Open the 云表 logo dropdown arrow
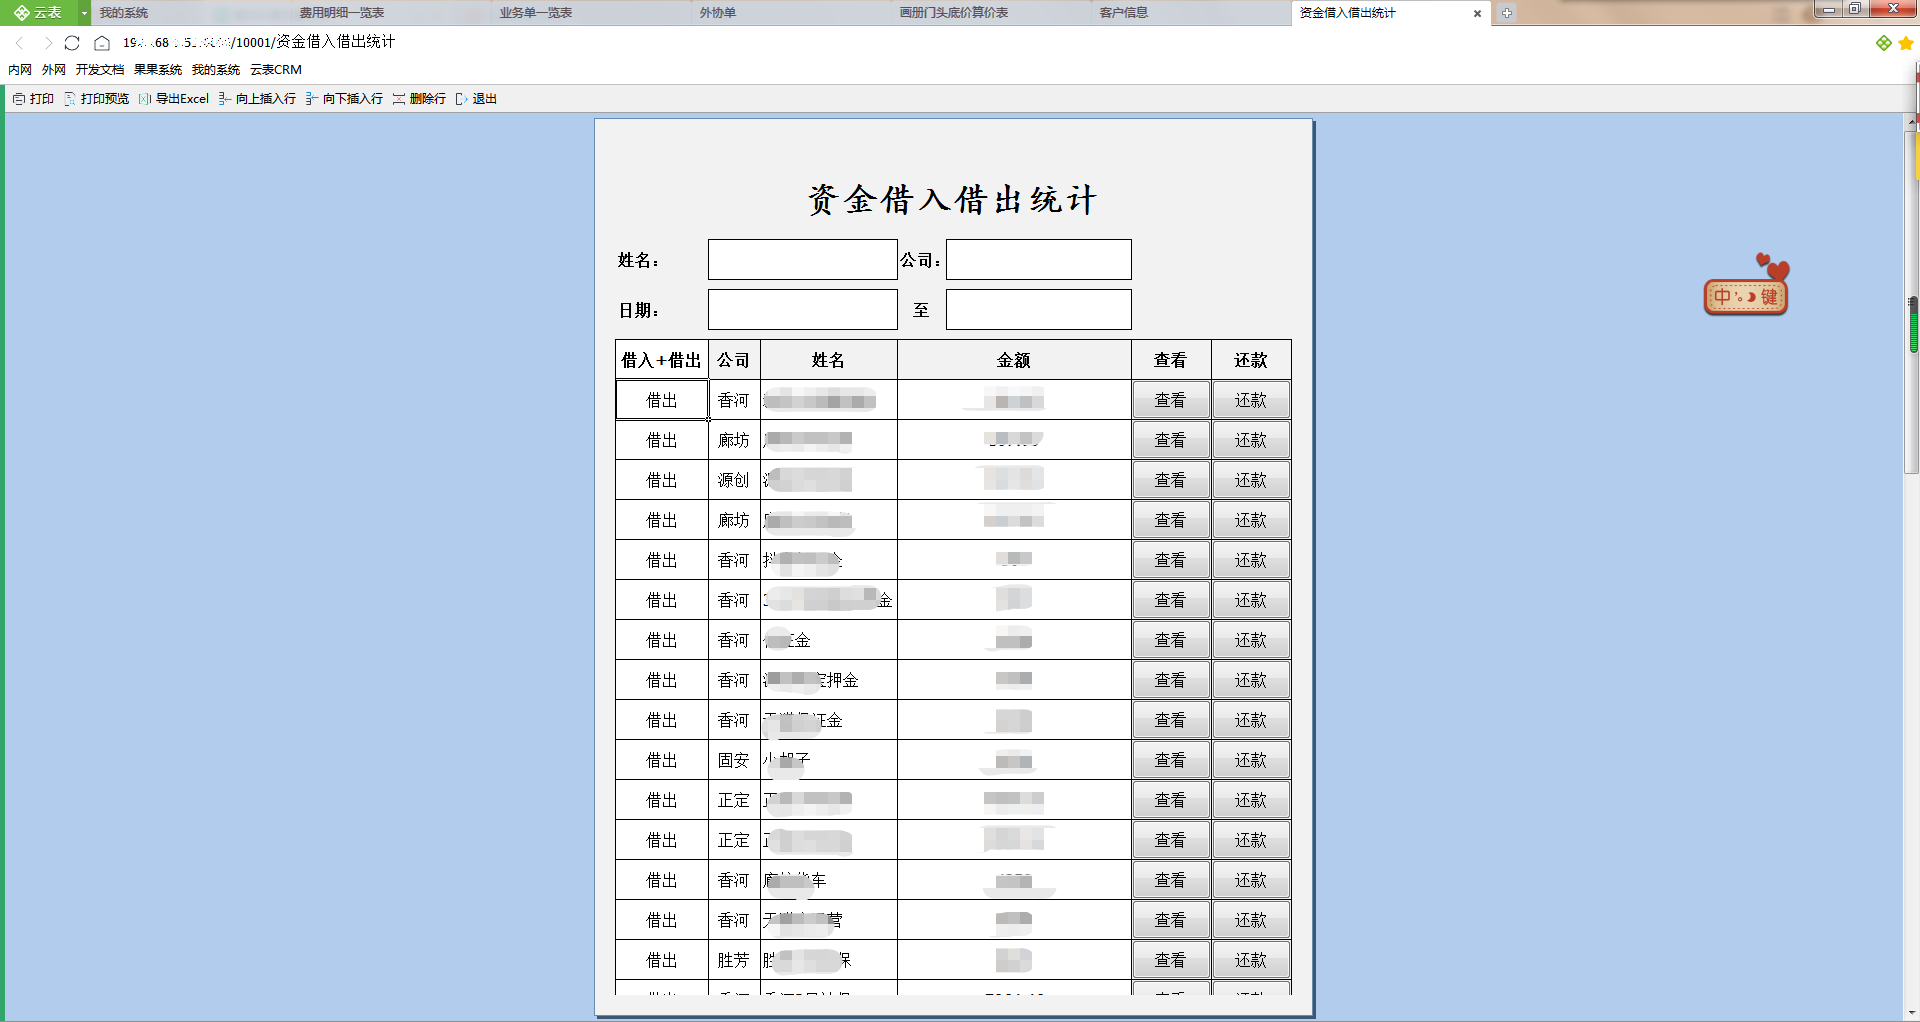This screenshot has height=1022, width=1920. pyautogui.click(x=84, y=13)
